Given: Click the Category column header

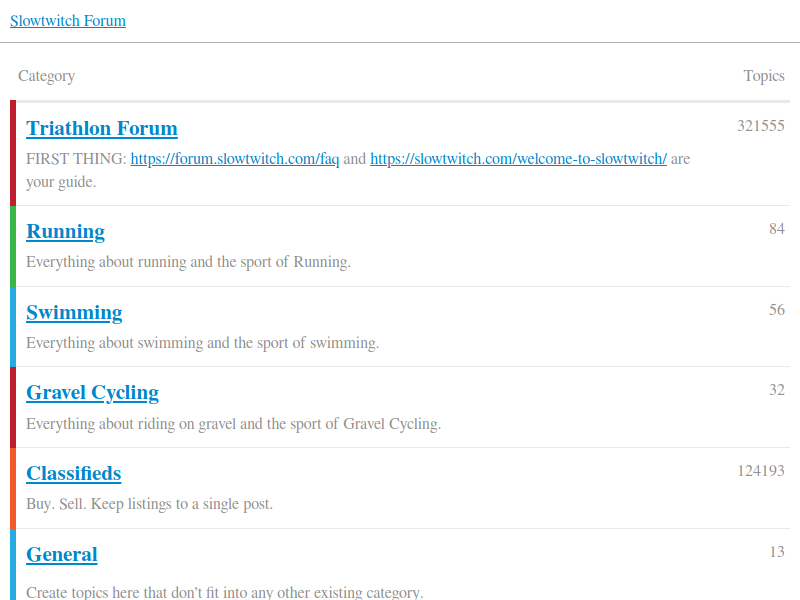Looking at the screenshot, I should 46,76.
